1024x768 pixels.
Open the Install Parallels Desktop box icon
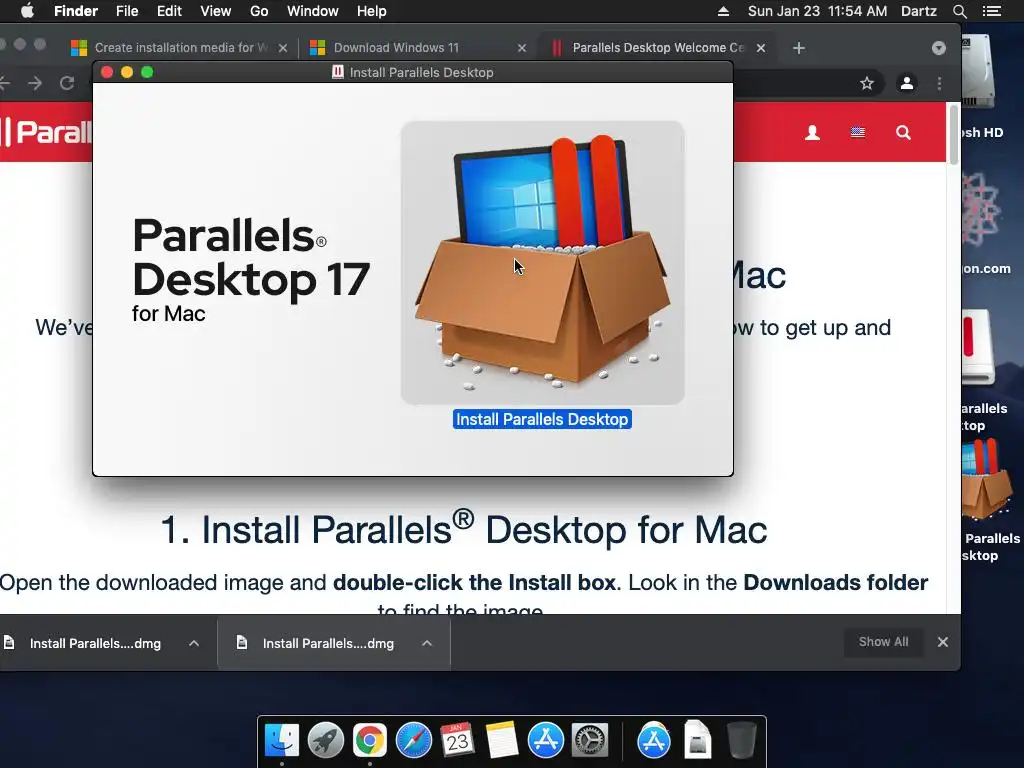coord(543,263)
